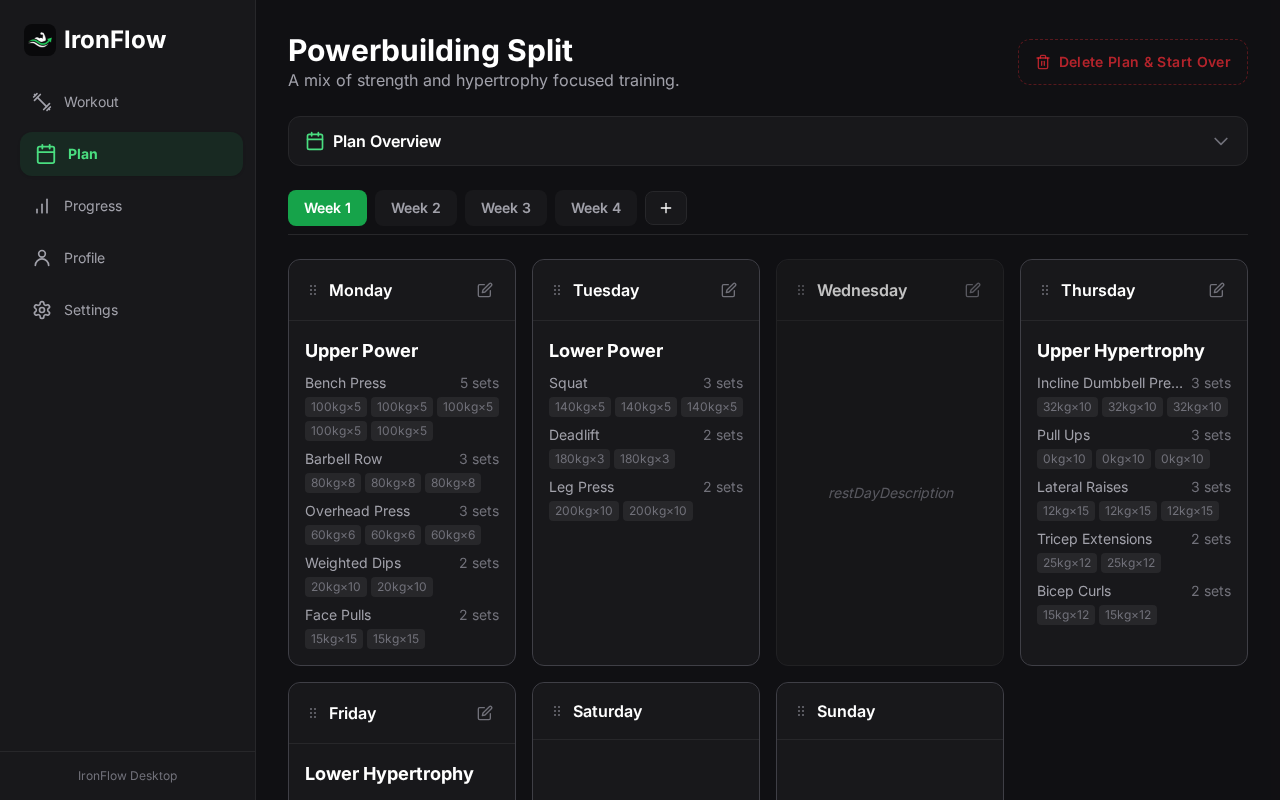Add a new week with the plus button
The image size is (1280, 800).
[x=665, y=208]
